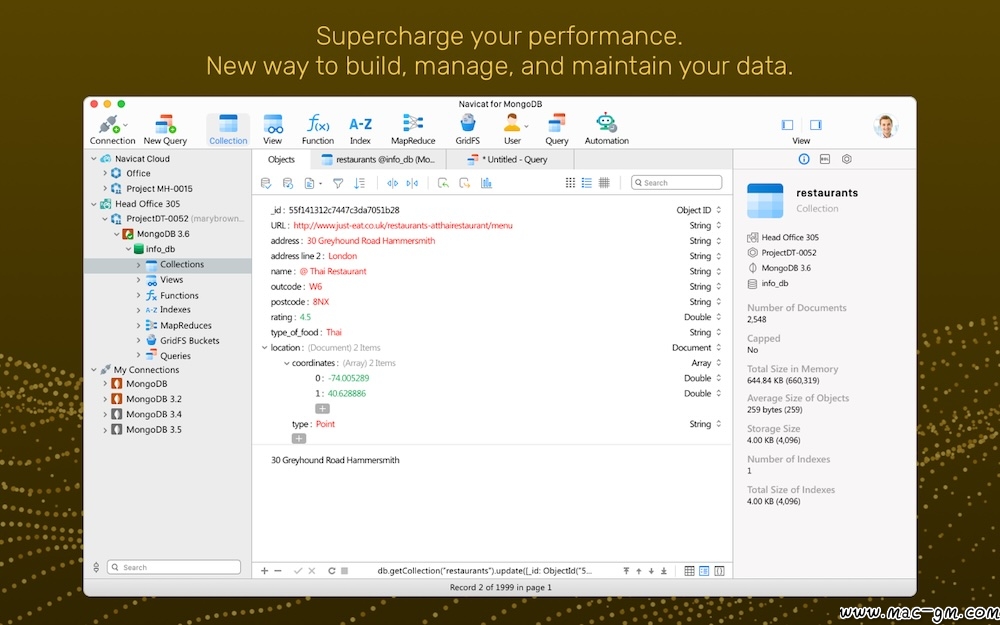The width and height of the screenshot is (1000, 625).
Task: Go to last record arrow
Action: (664, 571)
